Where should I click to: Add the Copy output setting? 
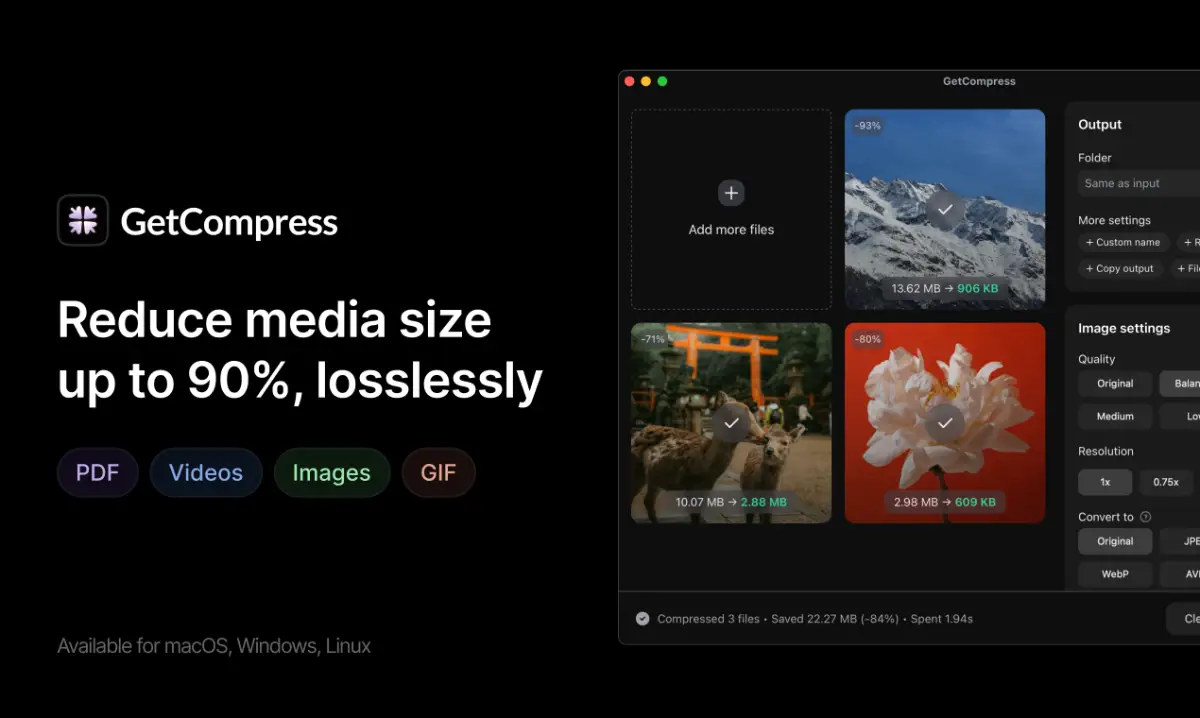coord(1120,268)
